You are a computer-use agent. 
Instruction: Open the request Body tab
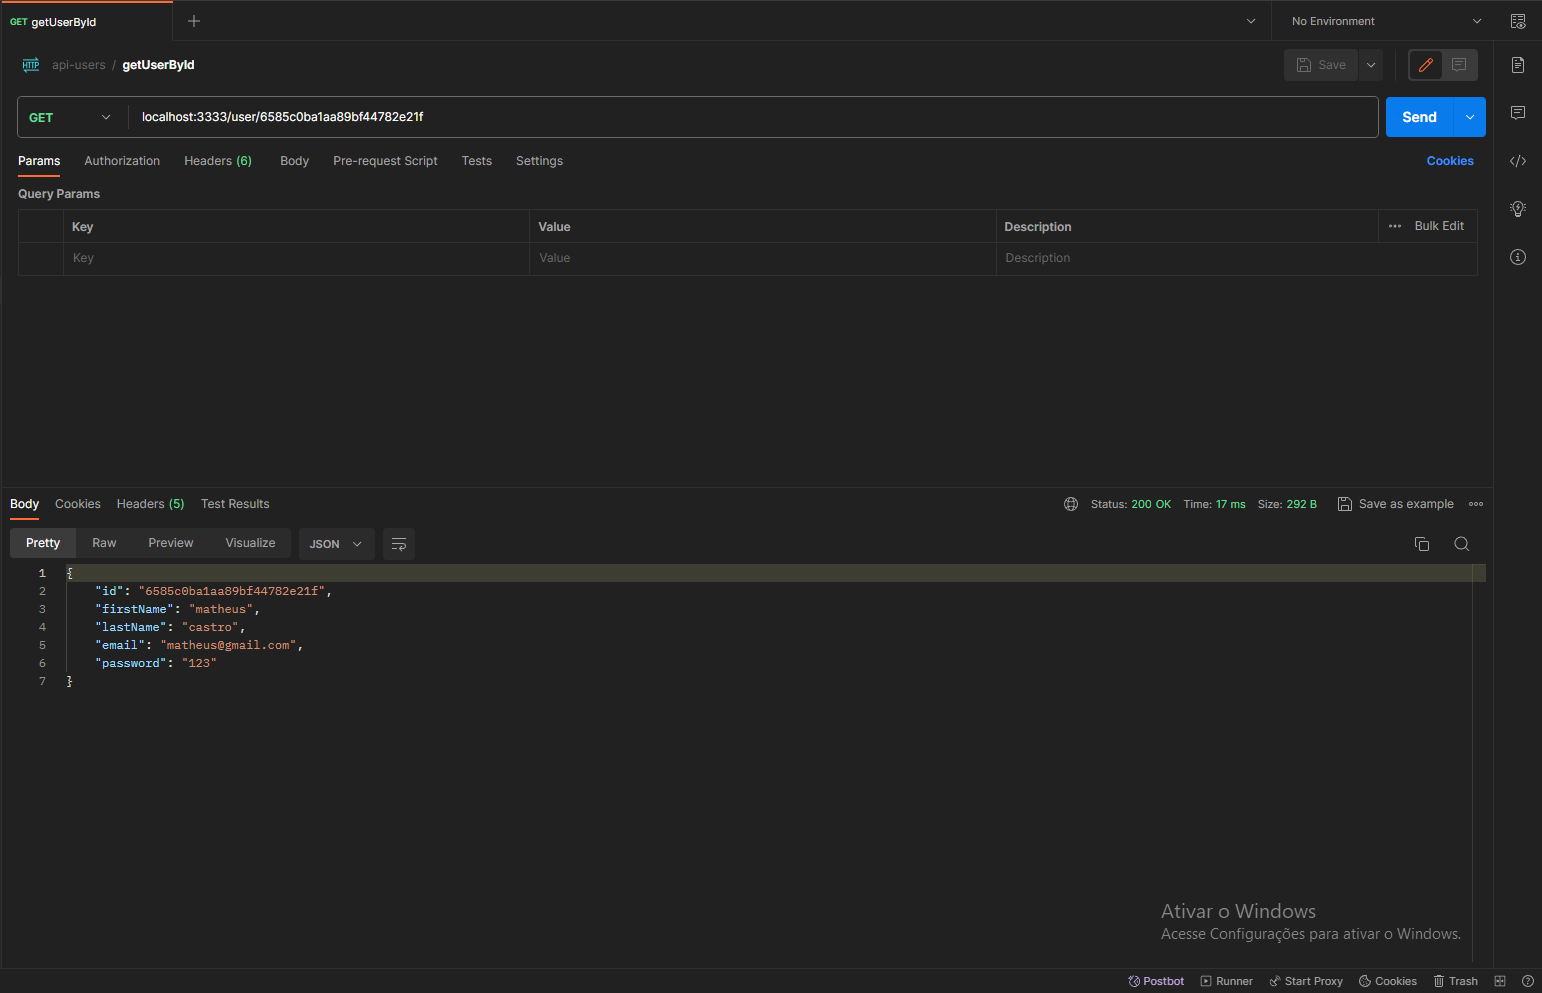pyautogui.click(x=294, y=161)
